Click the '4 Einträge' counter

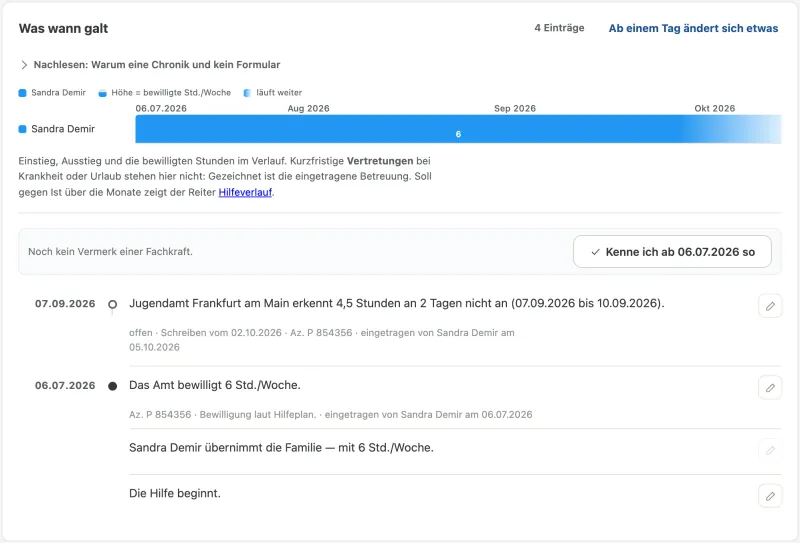pos(559,28)
